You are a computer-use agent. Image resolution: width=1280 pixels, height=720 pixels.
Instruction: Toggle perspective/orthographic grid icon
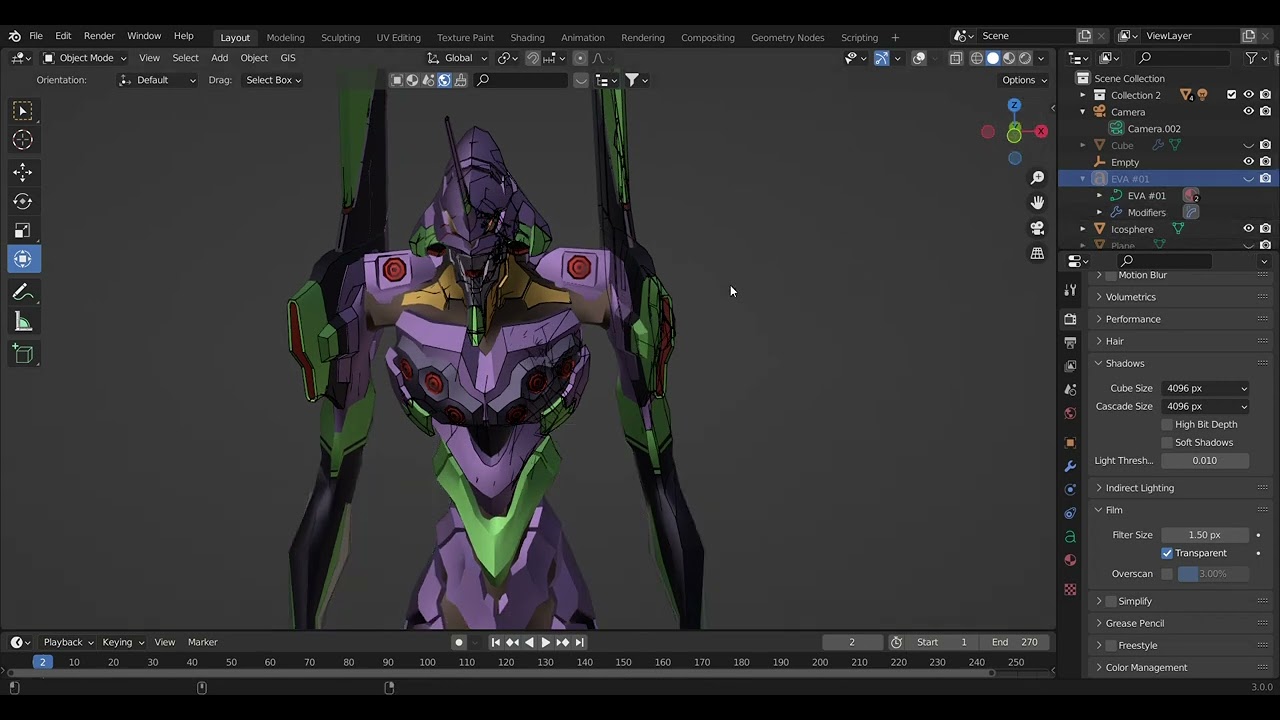(x=1037, y=254)
